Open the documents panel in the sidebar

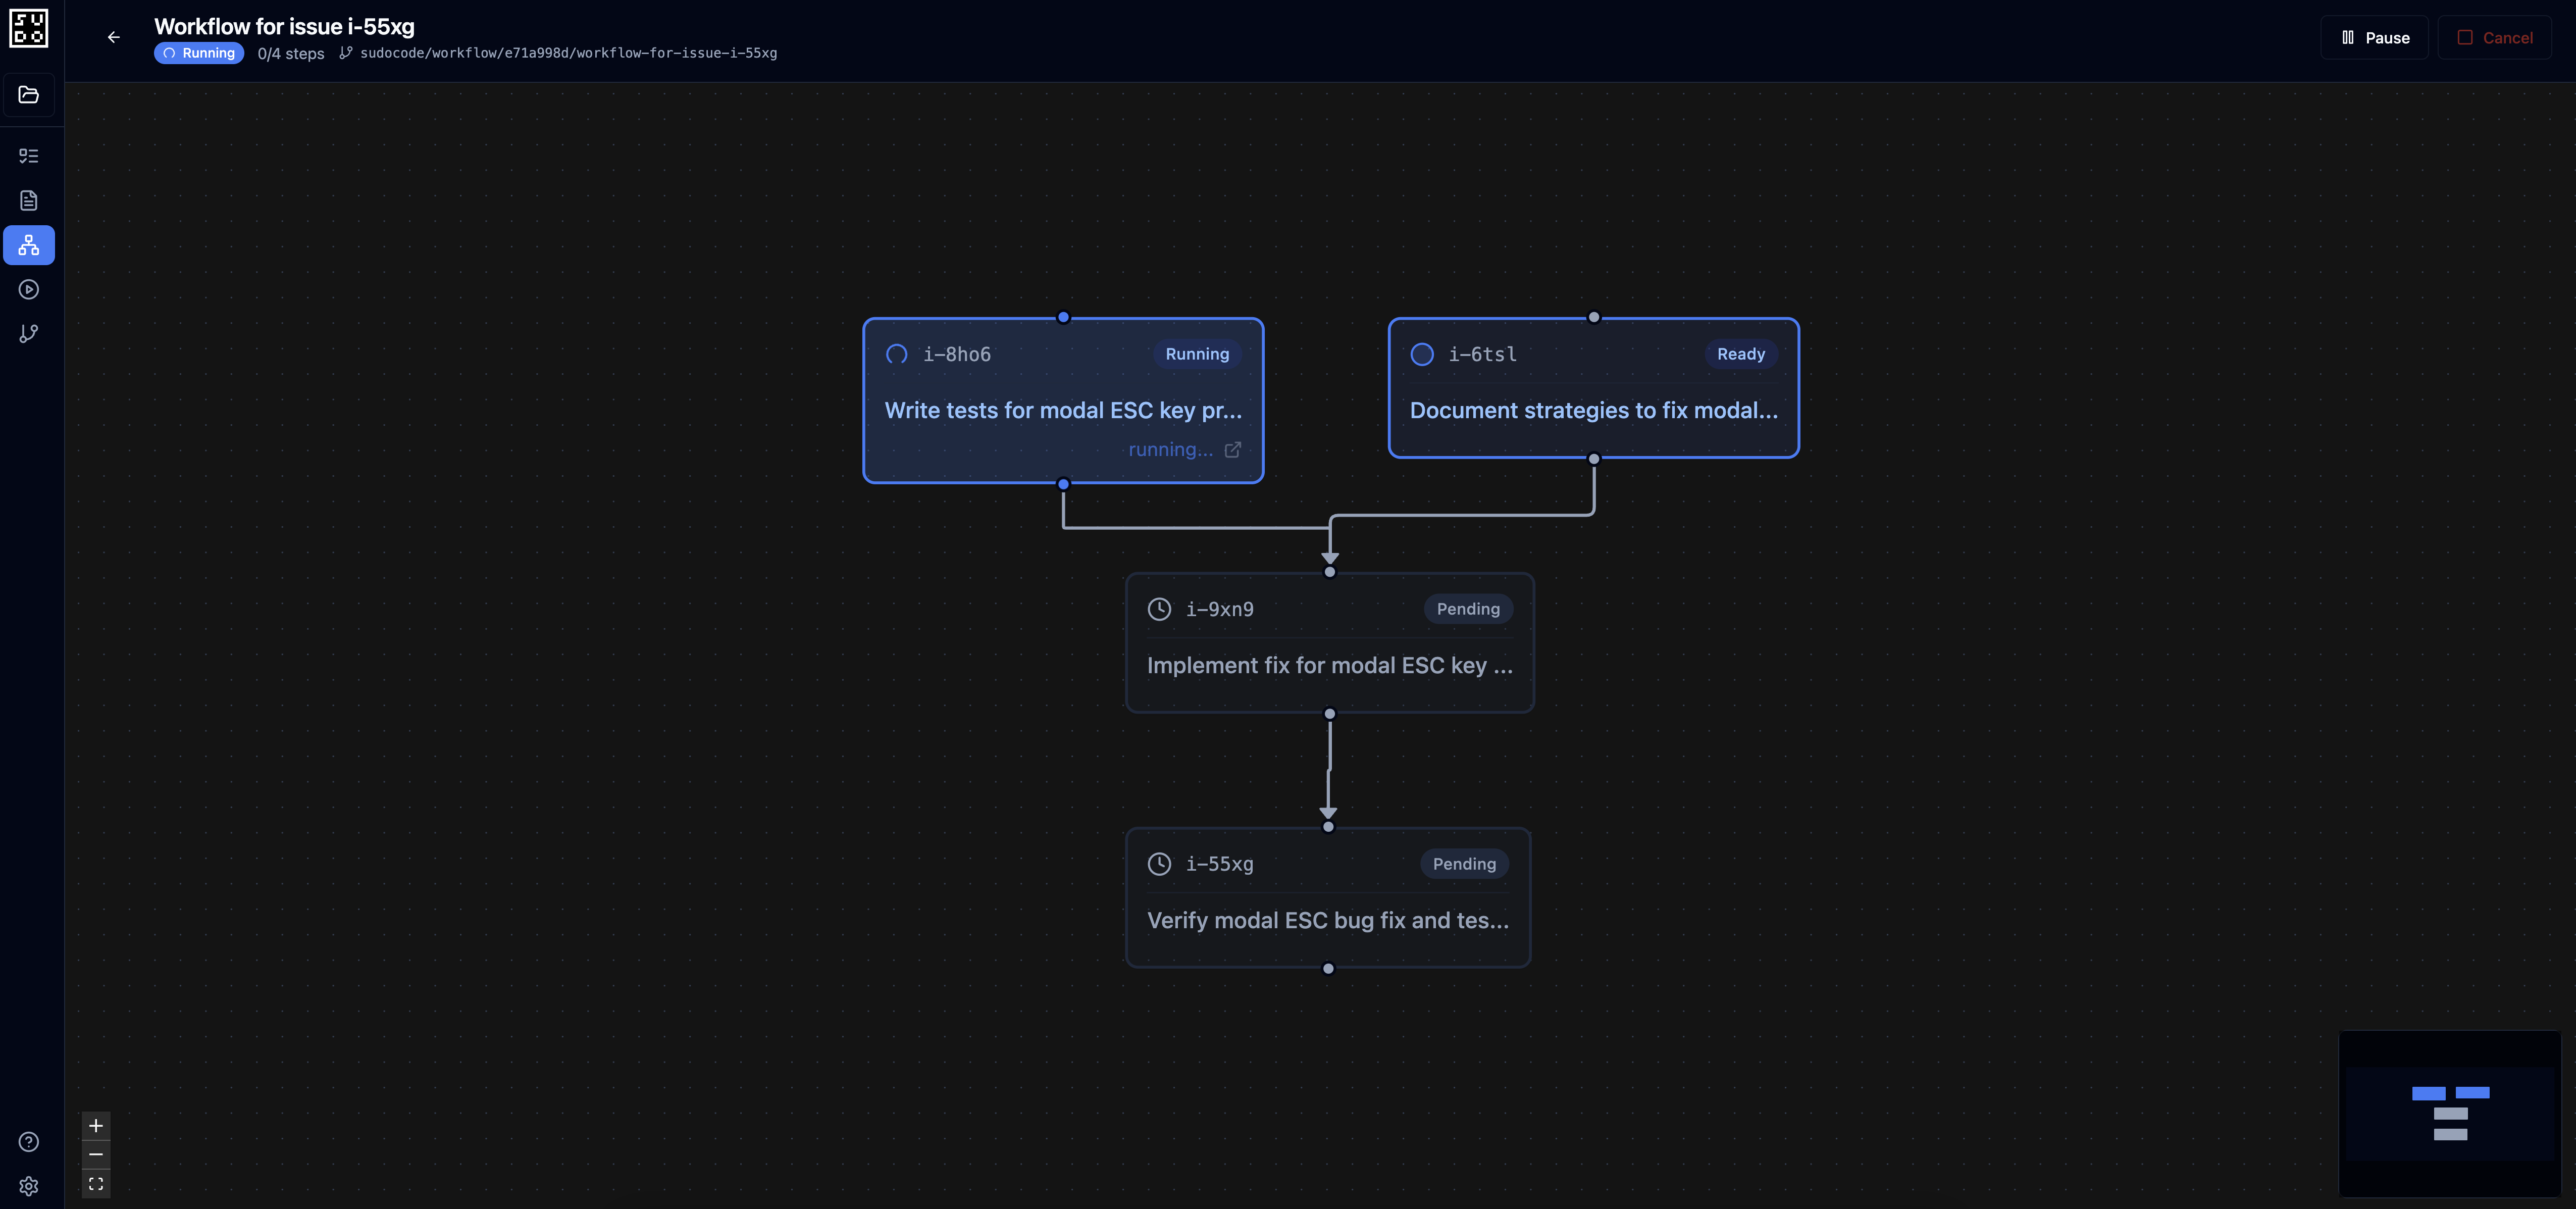(29, 200)
